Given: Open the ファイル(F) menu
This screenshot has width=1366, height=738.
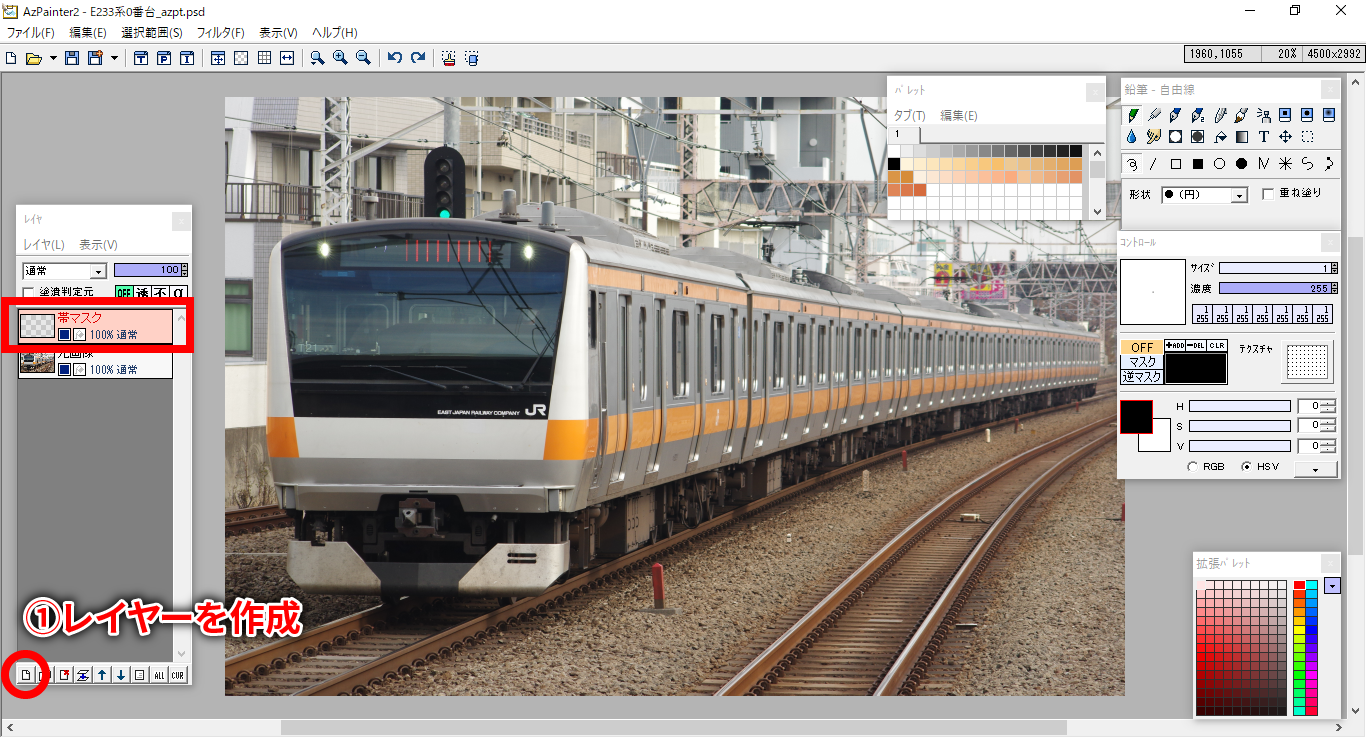Looking at the screenshot, I should pos(30,33).
